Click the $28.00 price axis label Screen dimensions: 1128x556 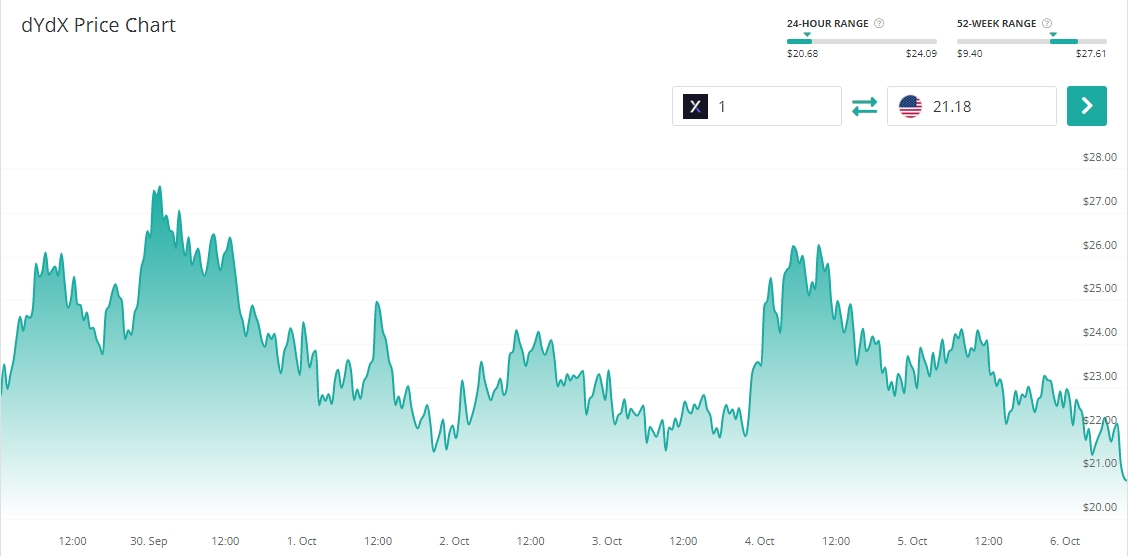click(1099, 157)
